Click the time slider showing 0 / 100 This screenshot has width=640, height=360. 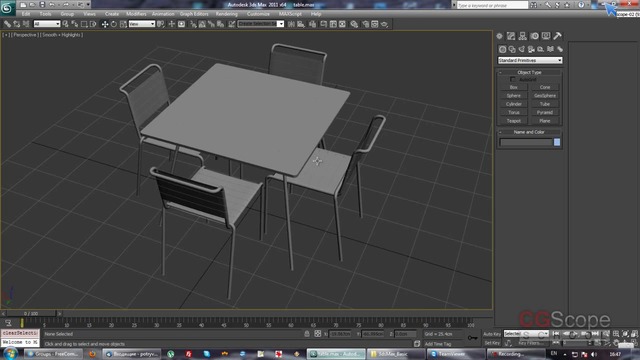[x=31, y=313]
